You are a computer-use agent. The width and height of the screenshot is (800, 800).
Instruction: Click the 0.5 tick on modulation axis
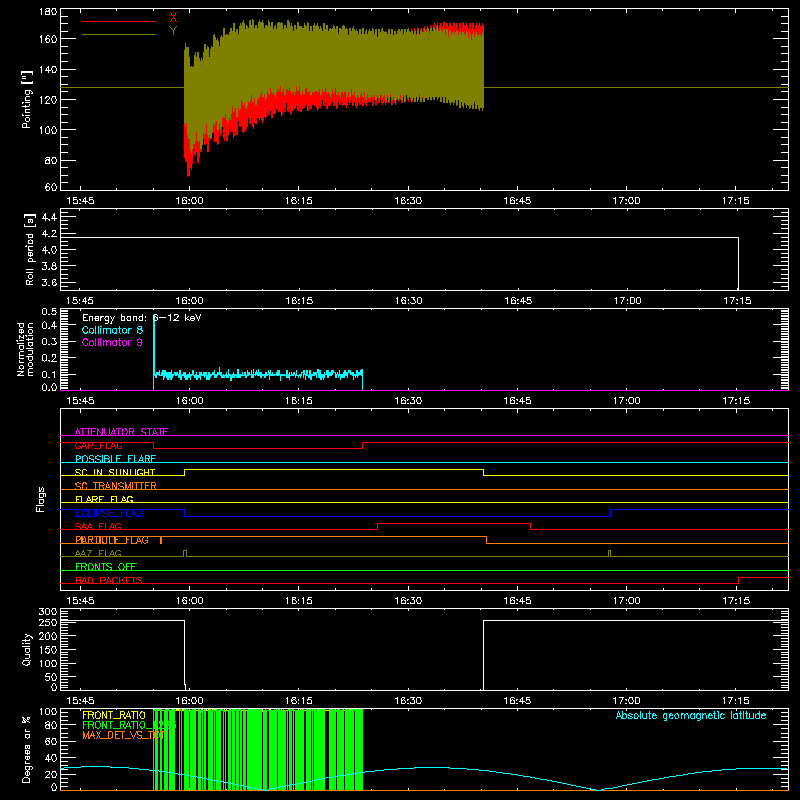click(x=49, y=312)
